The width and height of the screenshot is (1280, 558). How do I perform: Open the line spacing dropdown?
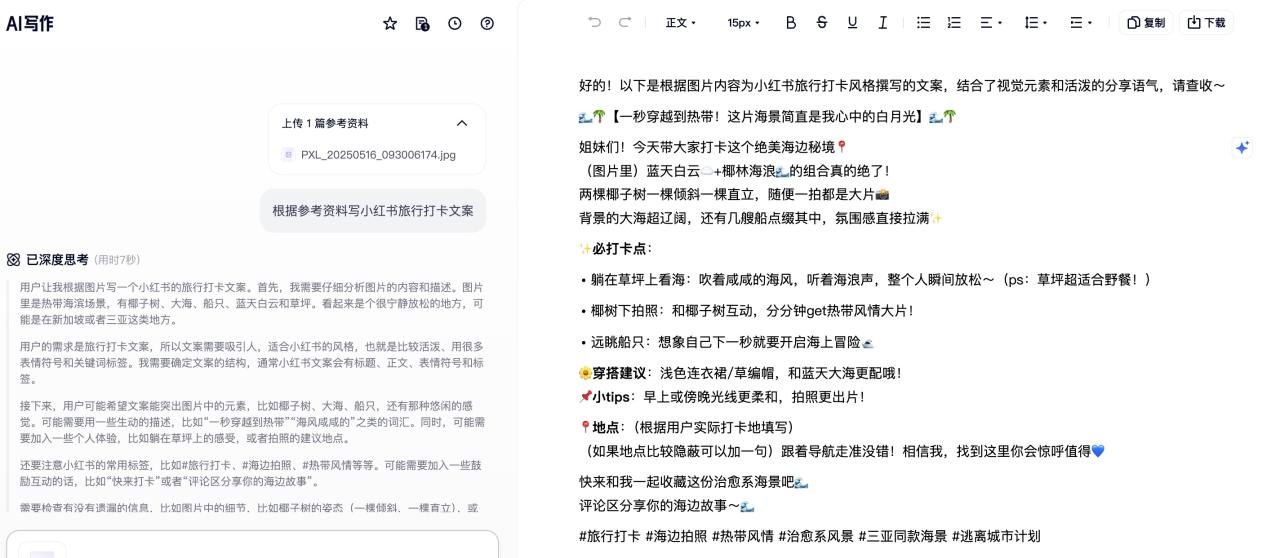point(1036,22)
